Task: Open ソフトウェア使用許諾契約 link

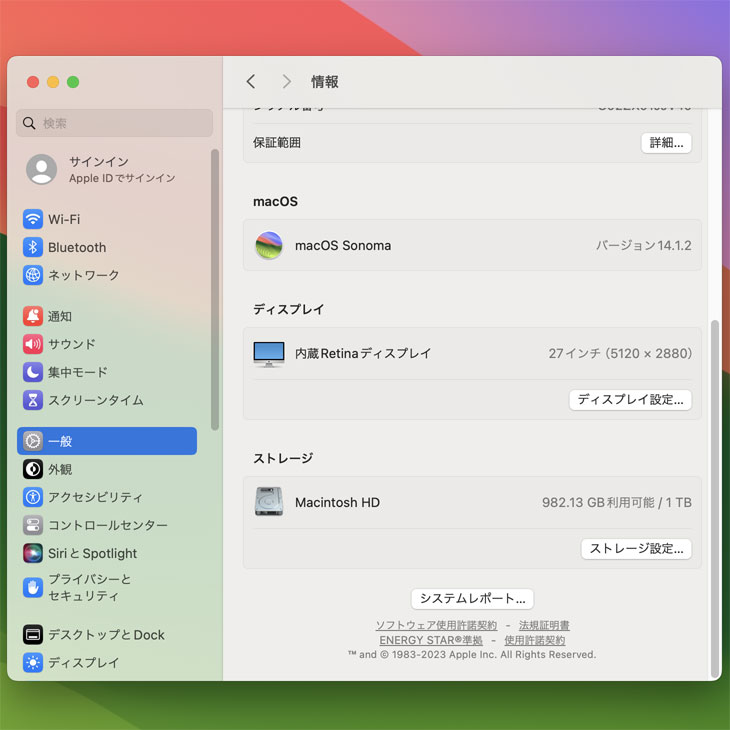Action: [x=436, y=626]
